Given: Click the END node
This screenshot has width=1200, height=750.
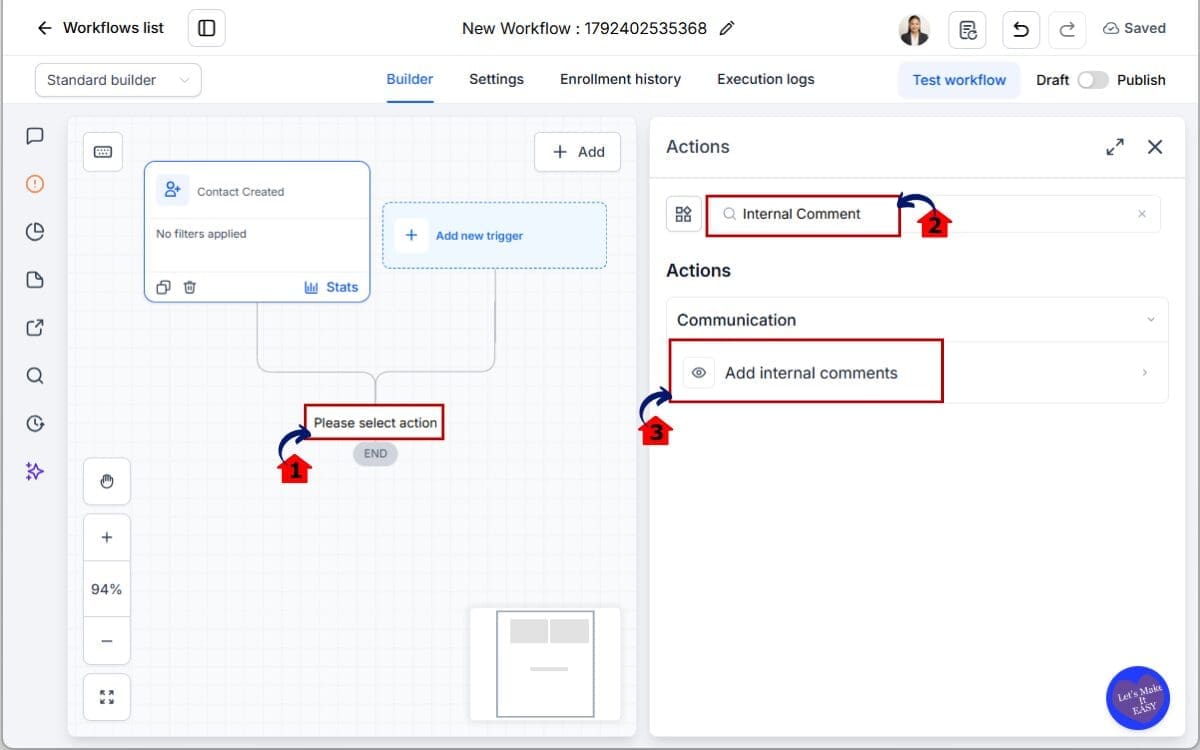Looking at the screenshot, I should click(375, 453).
